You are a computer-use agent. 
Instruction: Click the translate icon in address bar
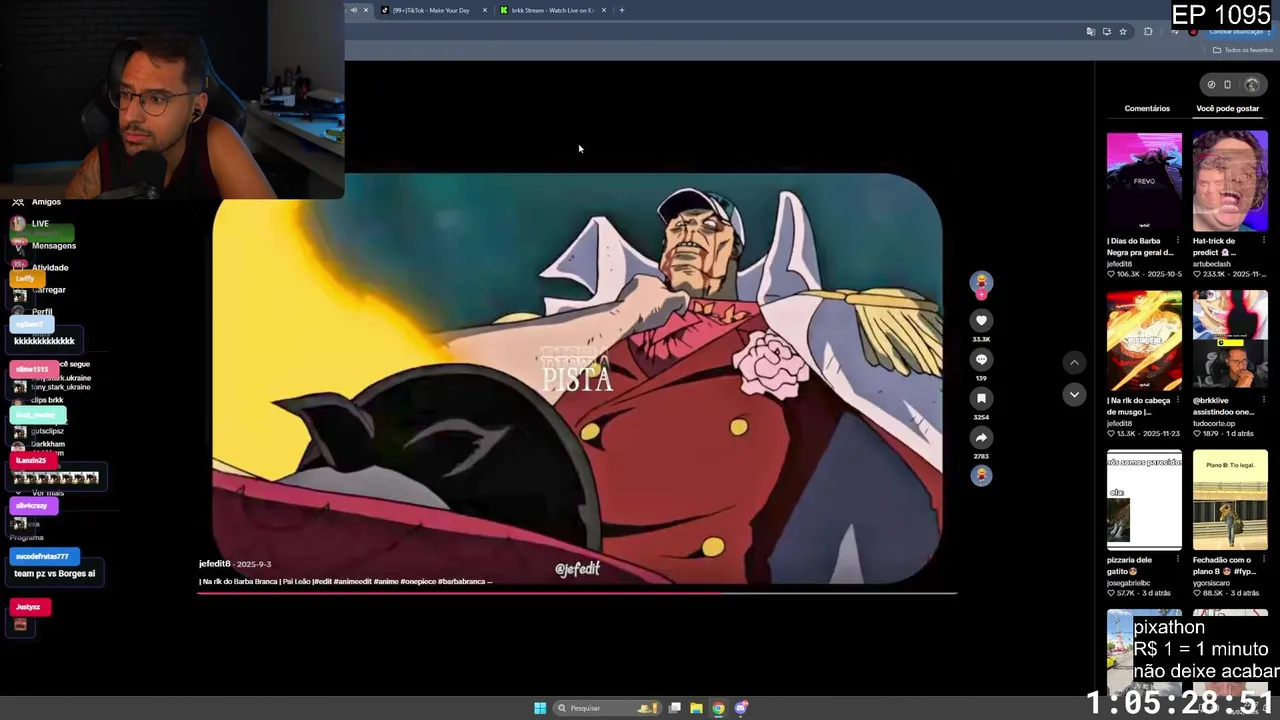1090,32
